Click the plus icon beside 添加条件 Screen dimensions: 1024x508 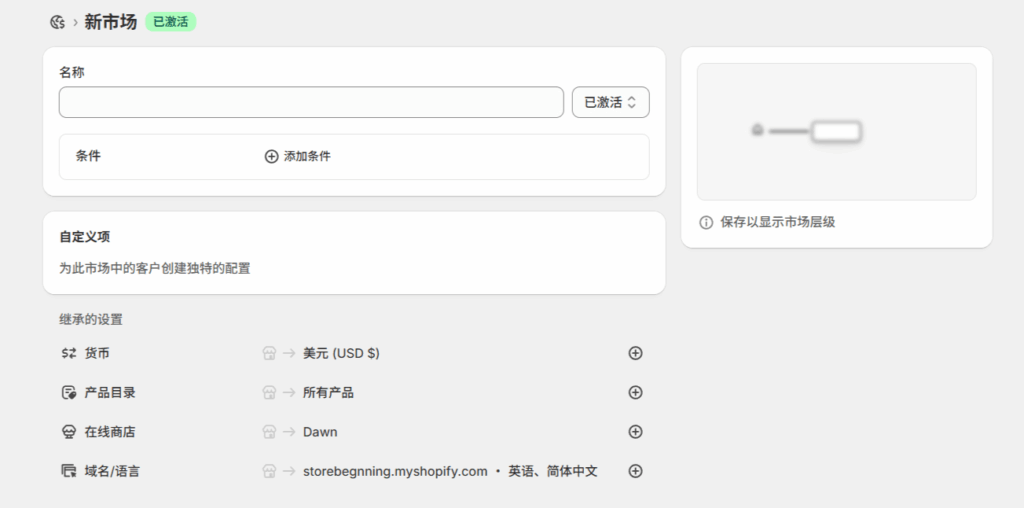pos(271,157)
